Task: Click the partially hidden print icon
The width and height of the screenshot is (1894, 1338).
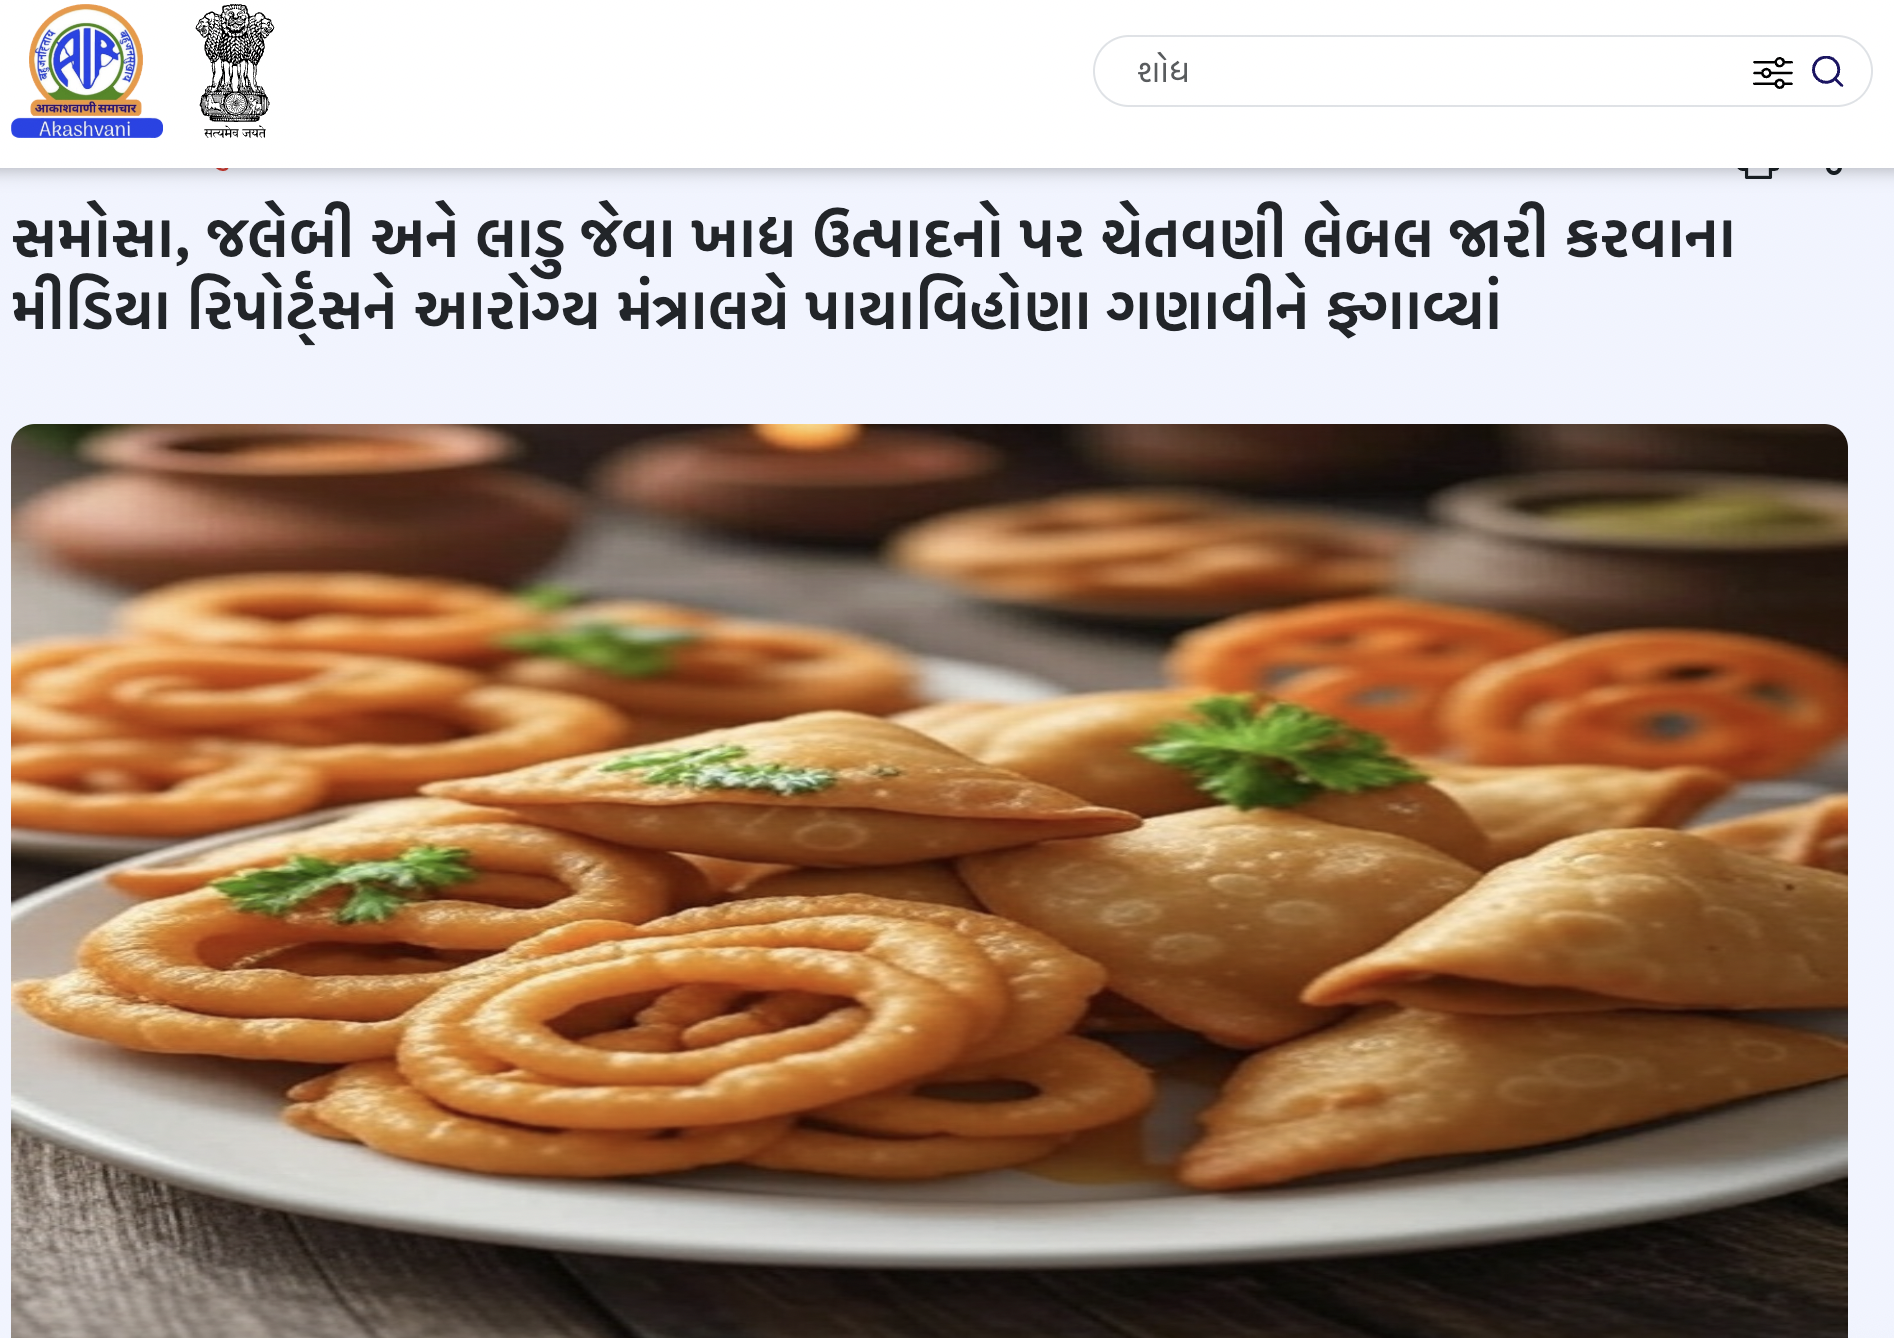Action: click(1758, 171)
